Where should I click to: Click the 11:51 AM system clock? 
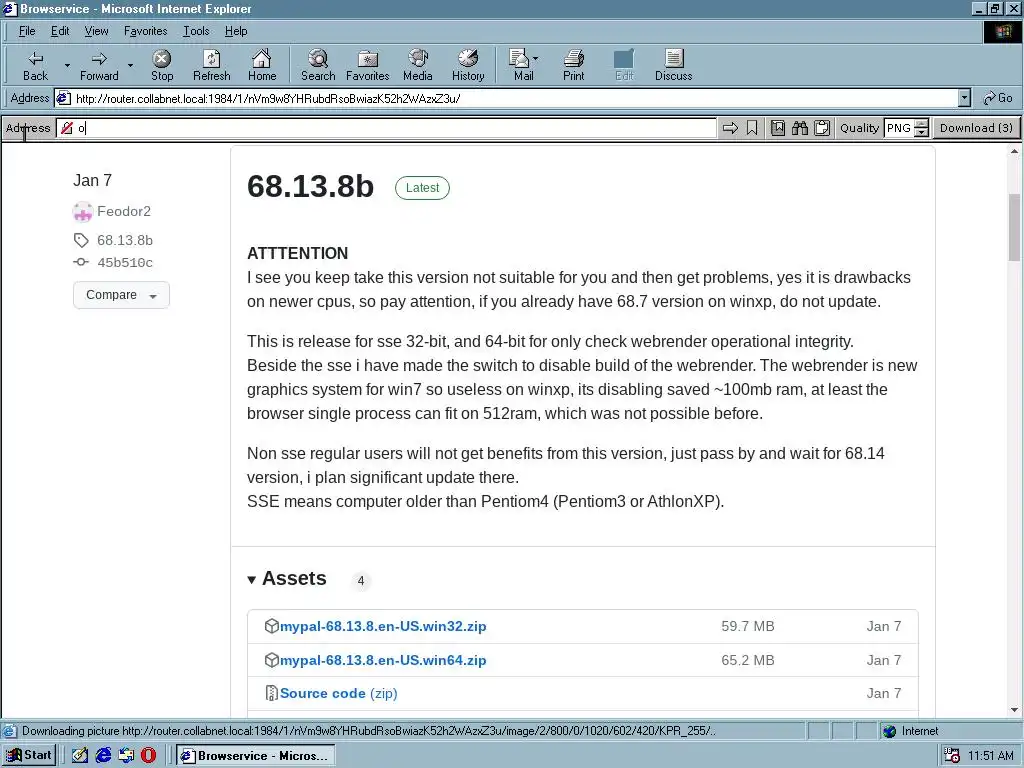pyautogui.click(x=991, y=756)
